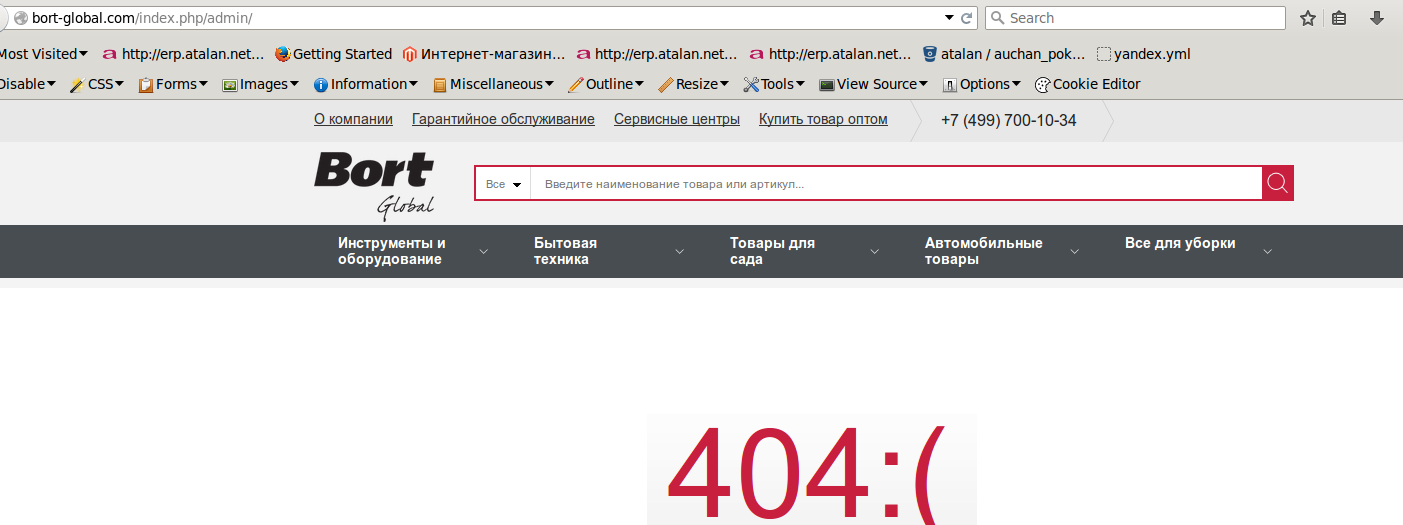
Task: Open View Source menu
Action: click(874, 84)
